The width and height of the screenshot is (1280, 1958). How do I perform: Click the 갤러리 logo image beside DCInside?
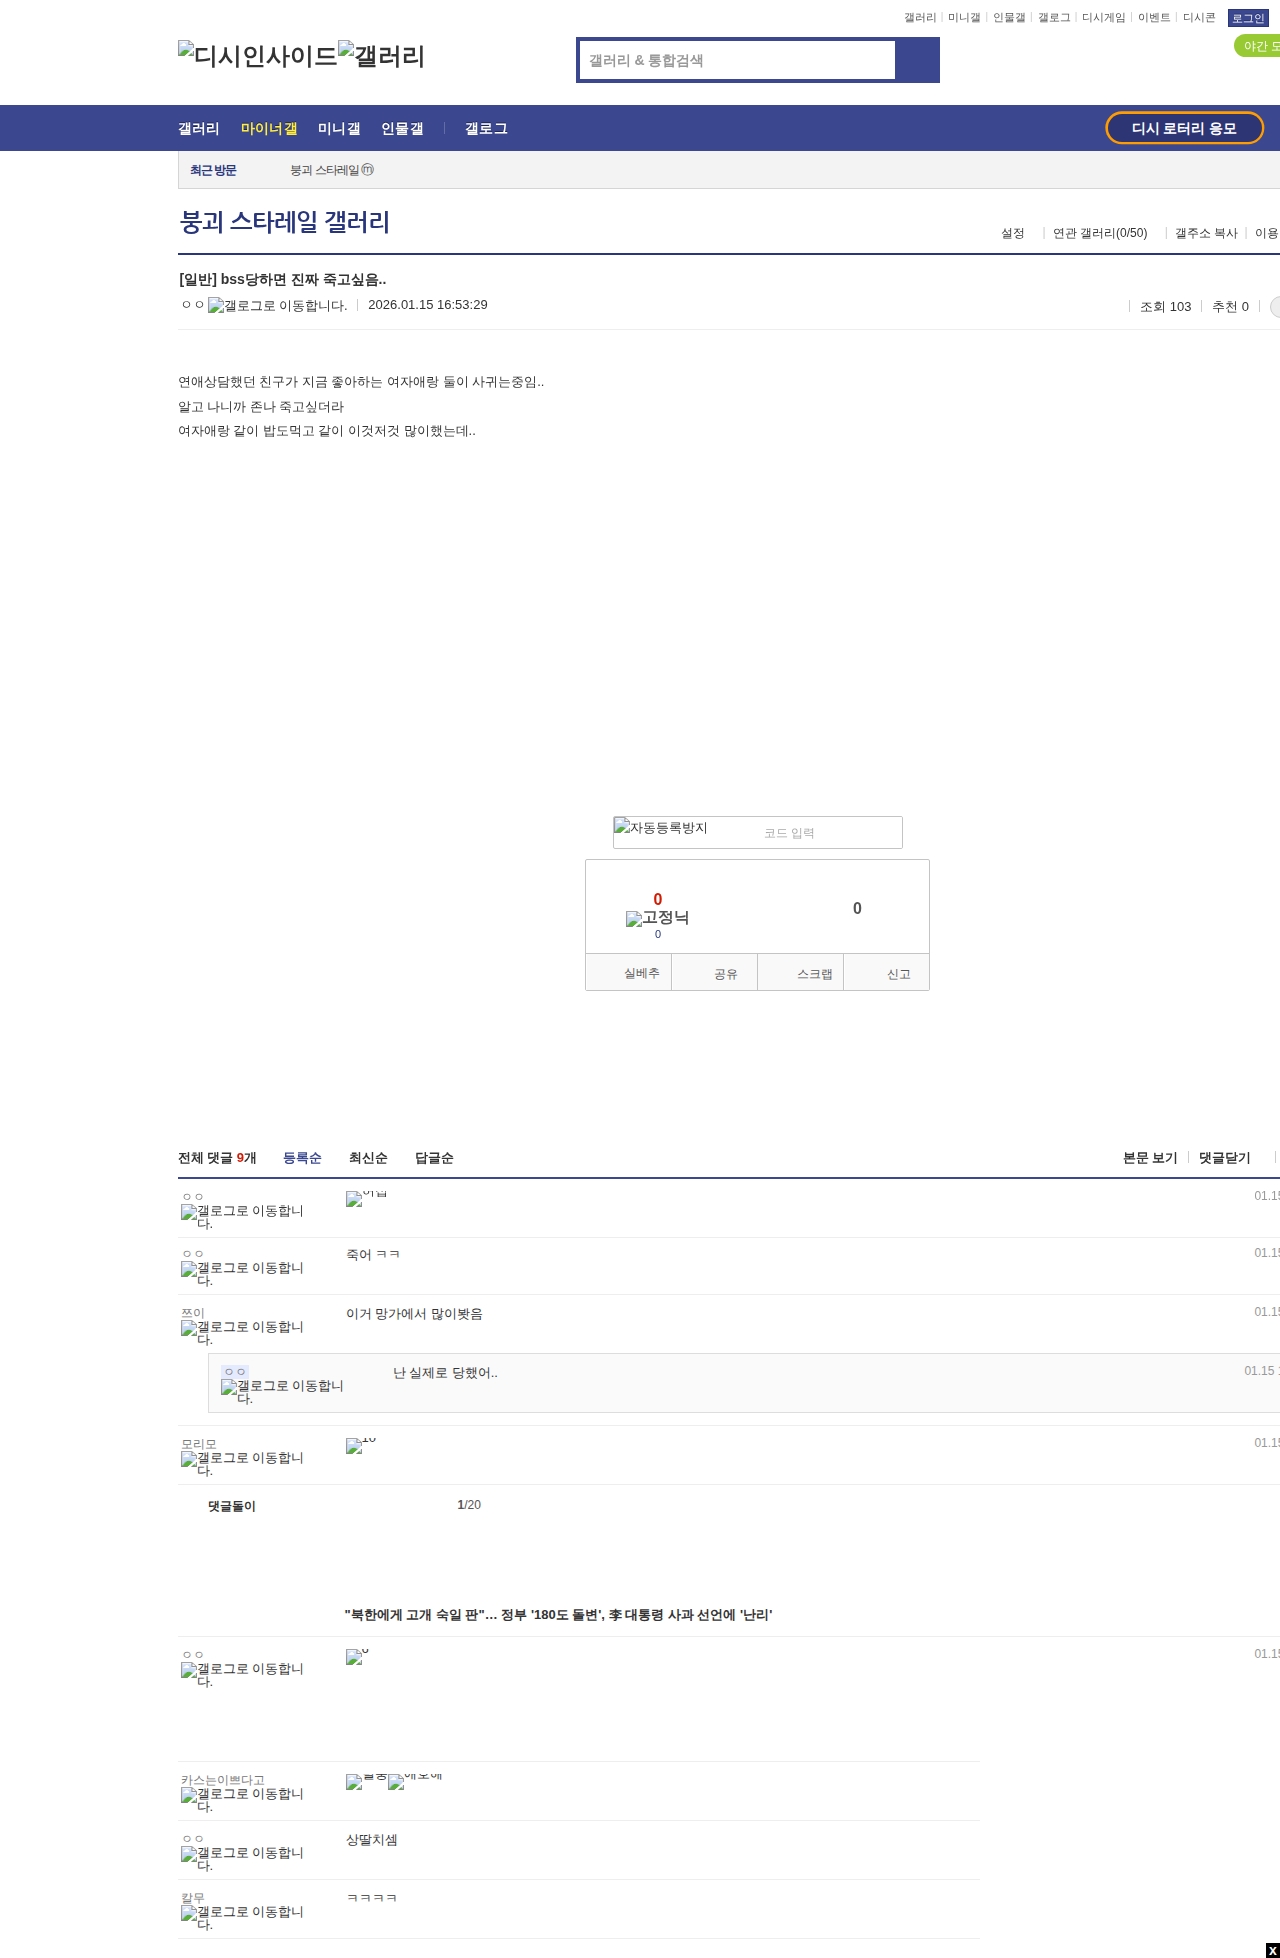pos(382,56)
